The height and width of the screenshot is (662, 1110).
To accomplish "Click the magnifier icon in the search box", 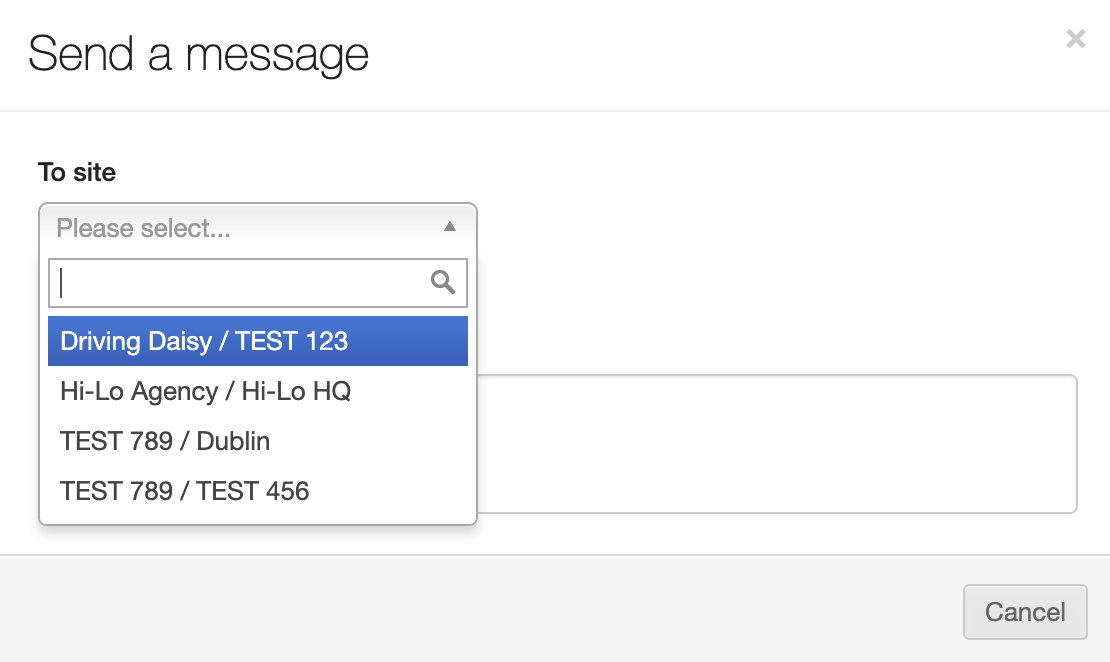I will click(x=443, y=282).
